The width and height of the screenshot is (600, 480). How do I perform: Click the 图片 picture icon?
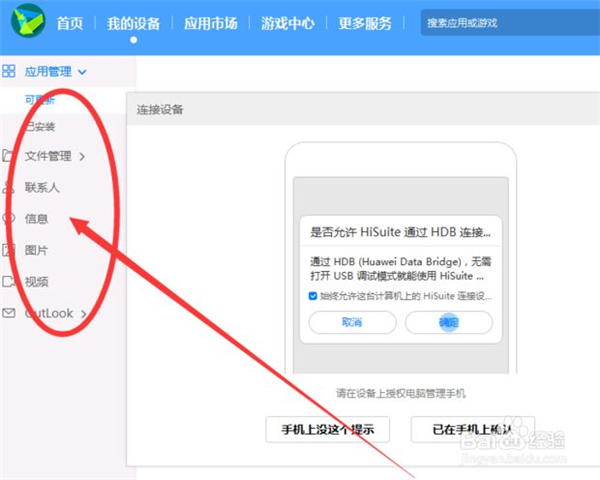tap(8, 250)
